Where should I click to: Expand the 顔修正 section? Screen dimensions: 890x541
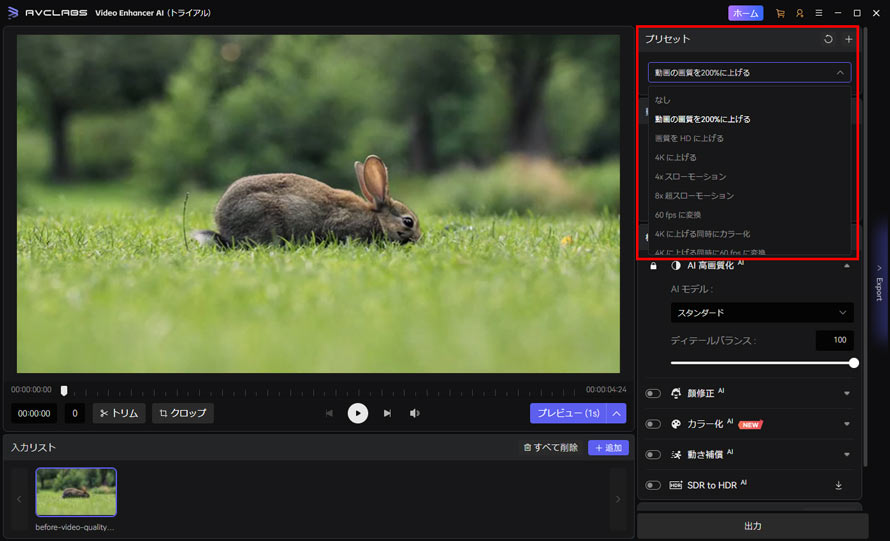click(847, 393)
